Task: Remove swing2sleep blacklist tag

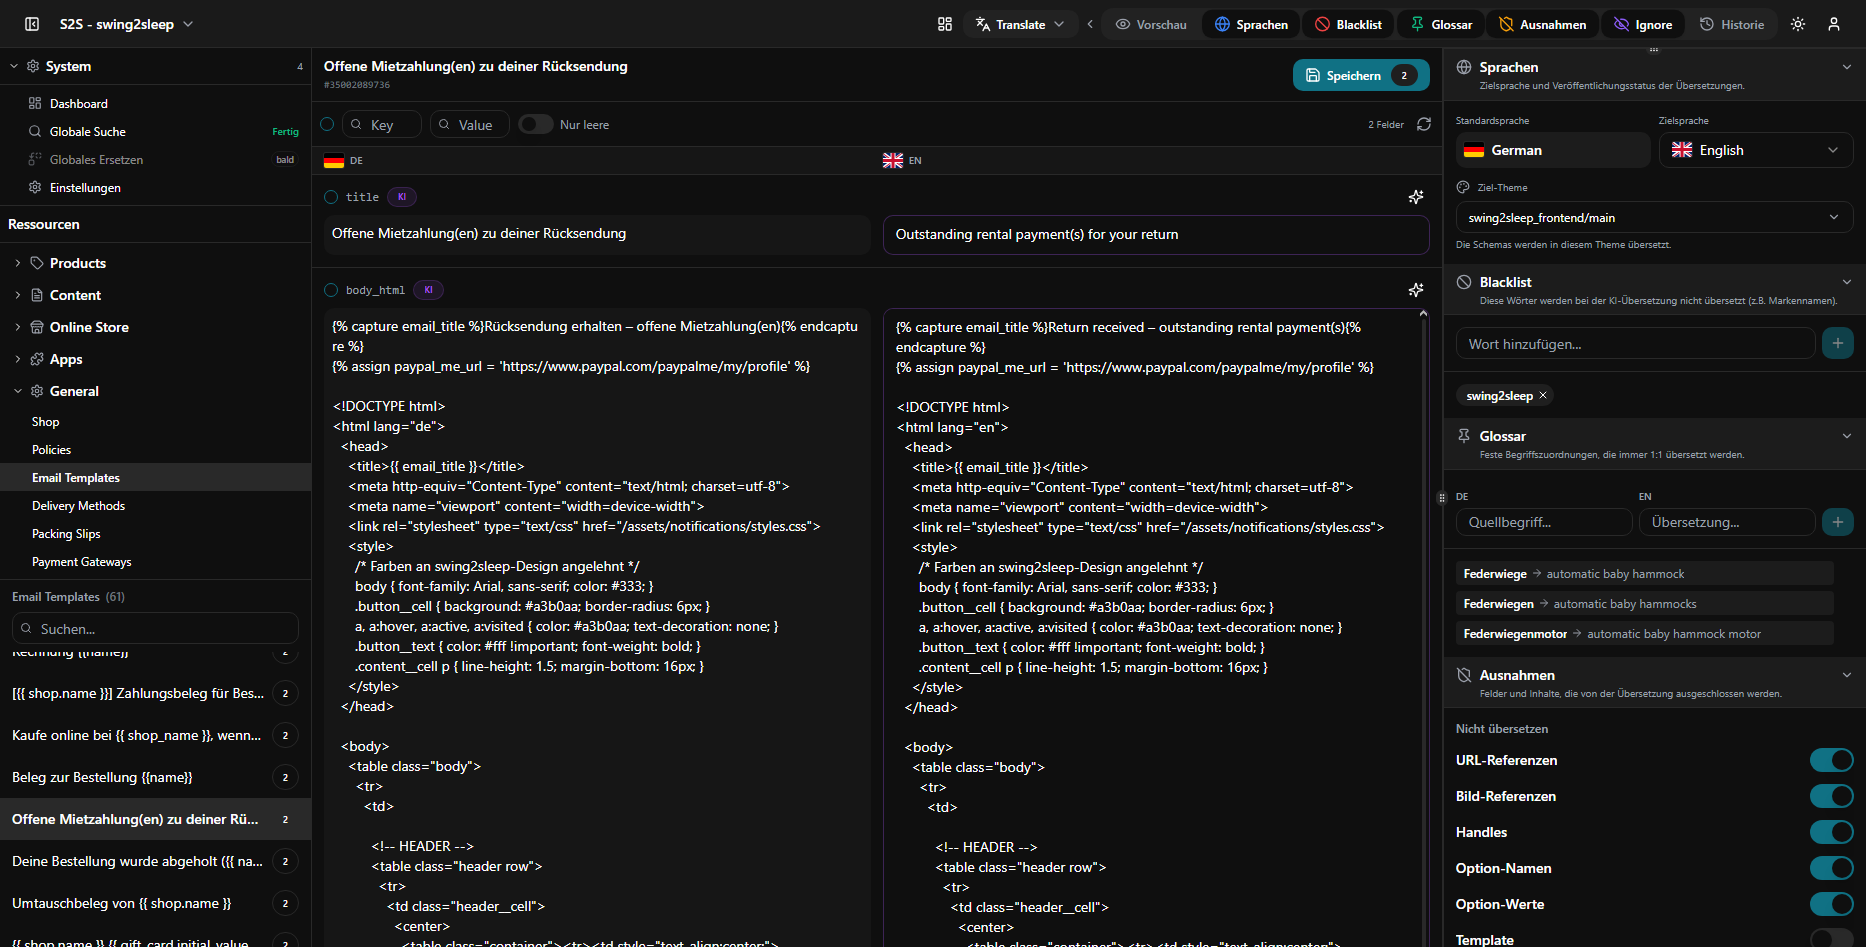Action: (x=1543, y=395)
